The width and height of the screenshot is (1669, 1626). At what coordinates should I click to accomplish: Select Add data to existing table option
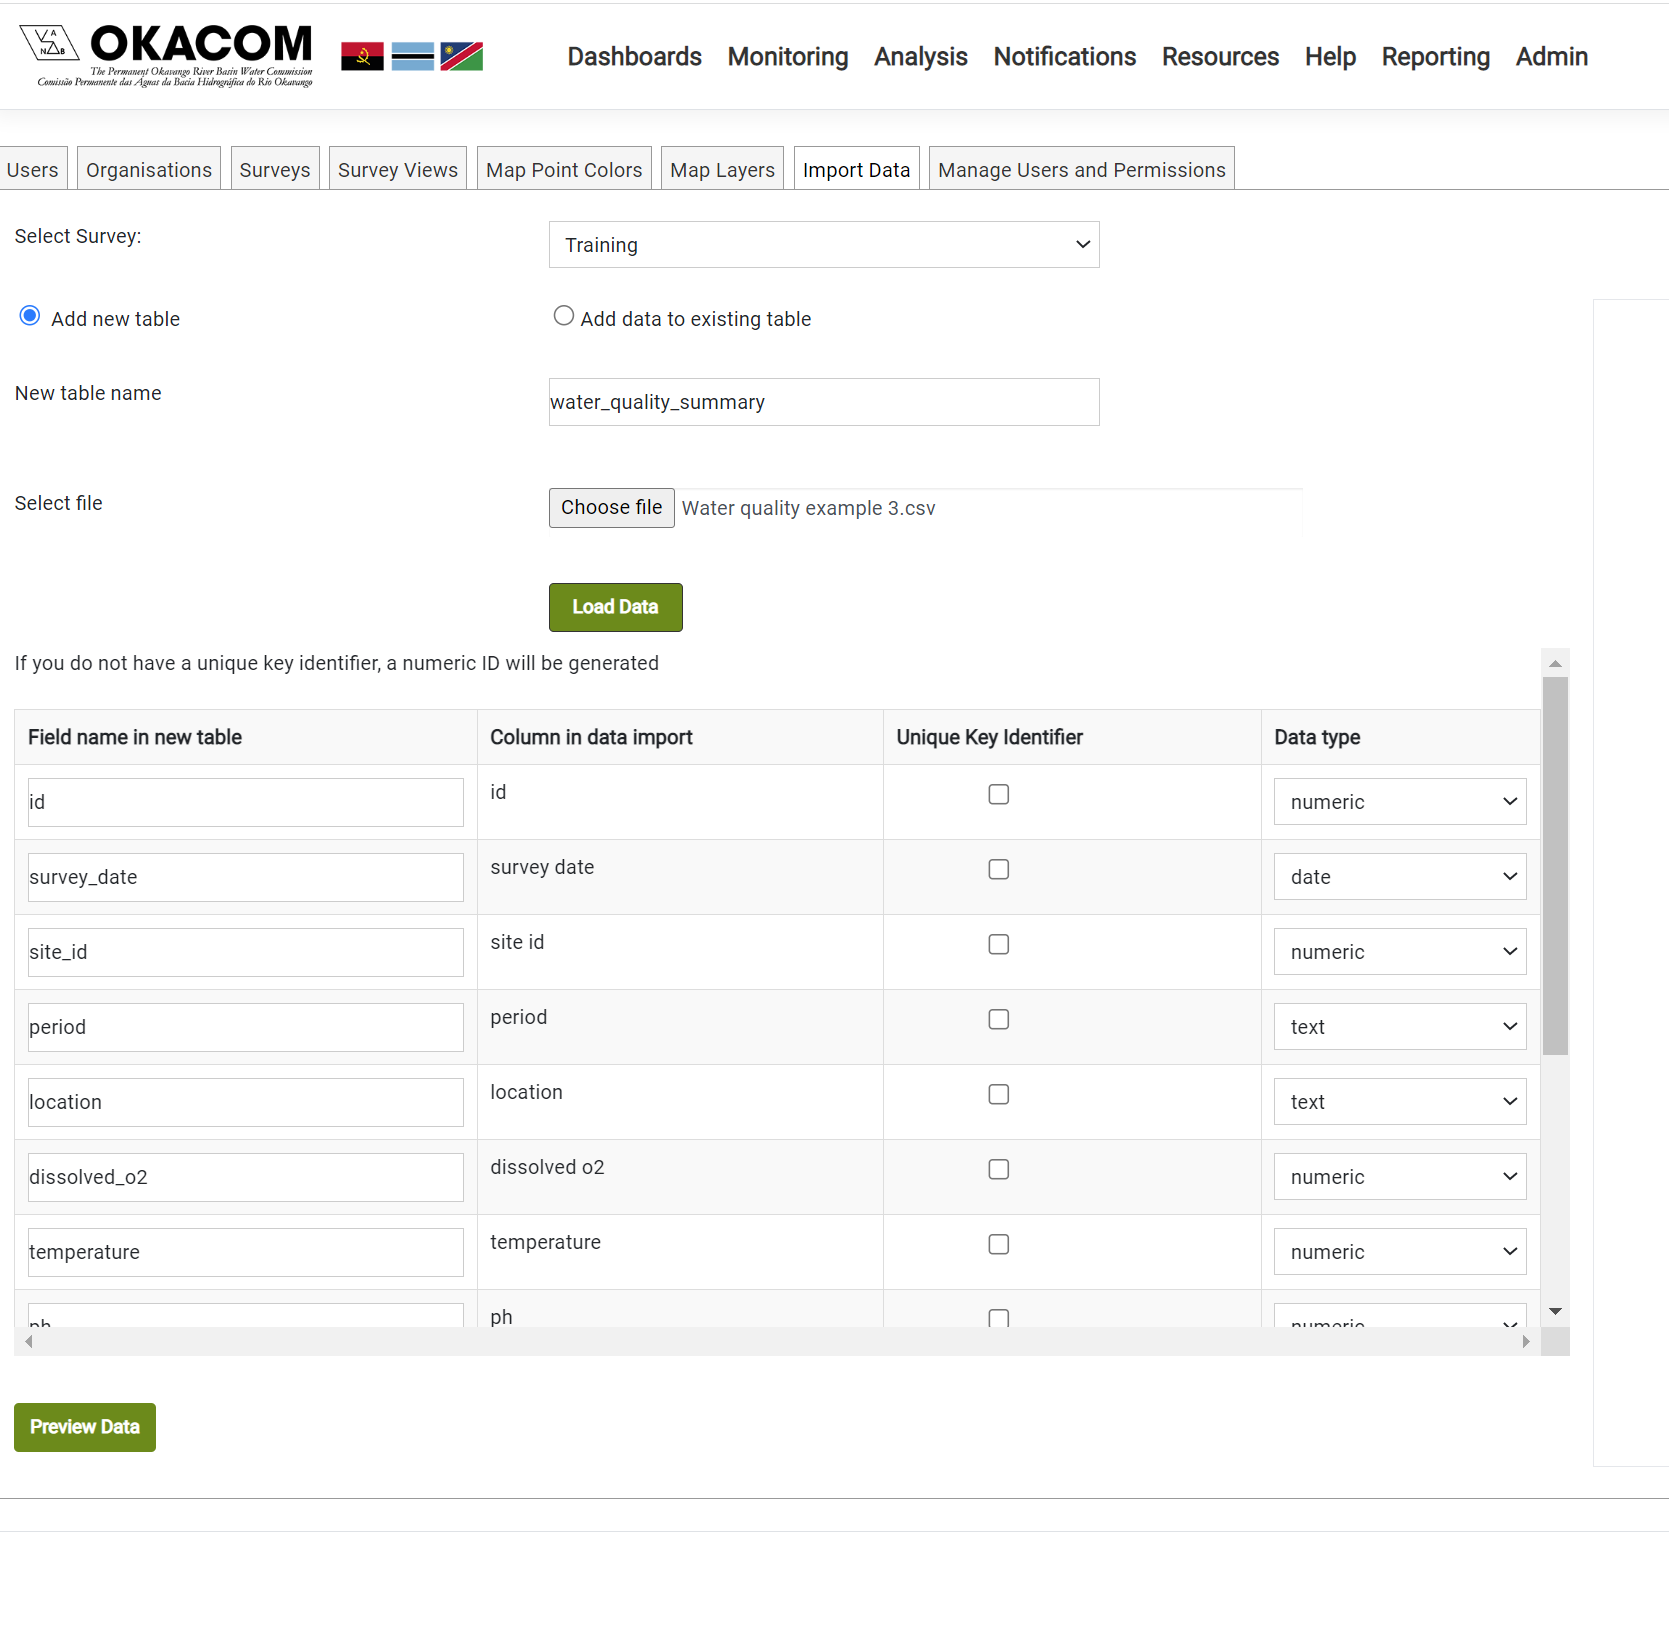coord(564,316)
